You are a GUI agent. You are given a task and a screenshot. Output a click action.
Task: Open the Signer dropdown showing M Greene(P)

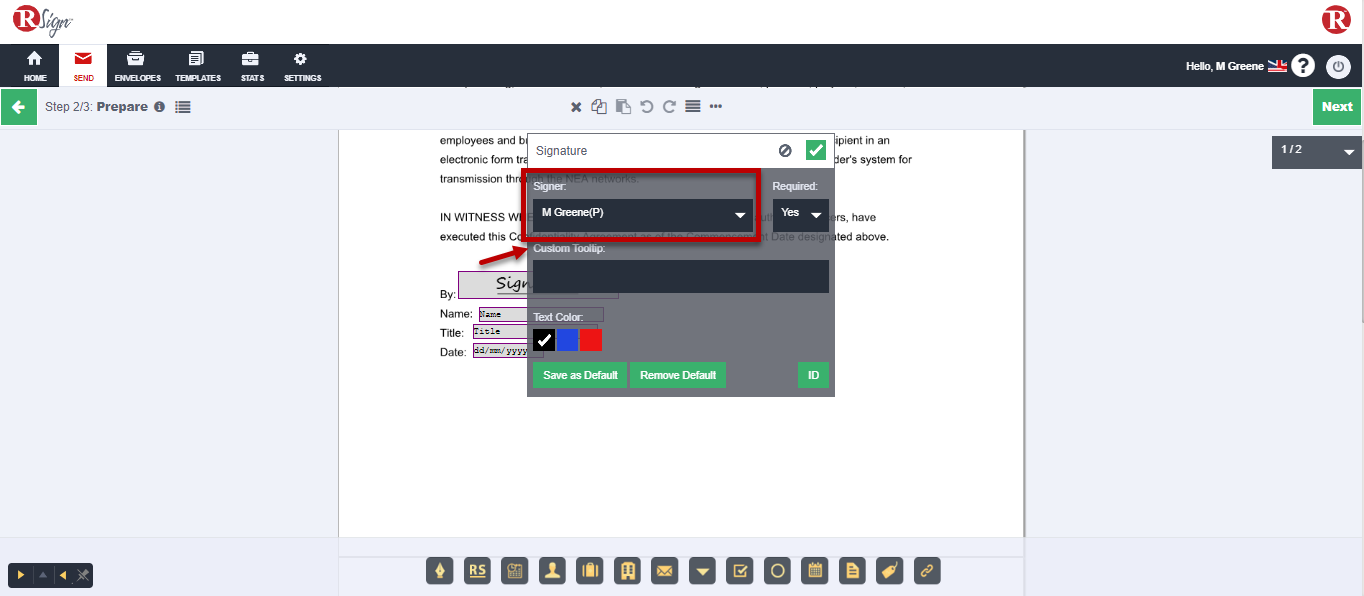[x=643, y=214]
